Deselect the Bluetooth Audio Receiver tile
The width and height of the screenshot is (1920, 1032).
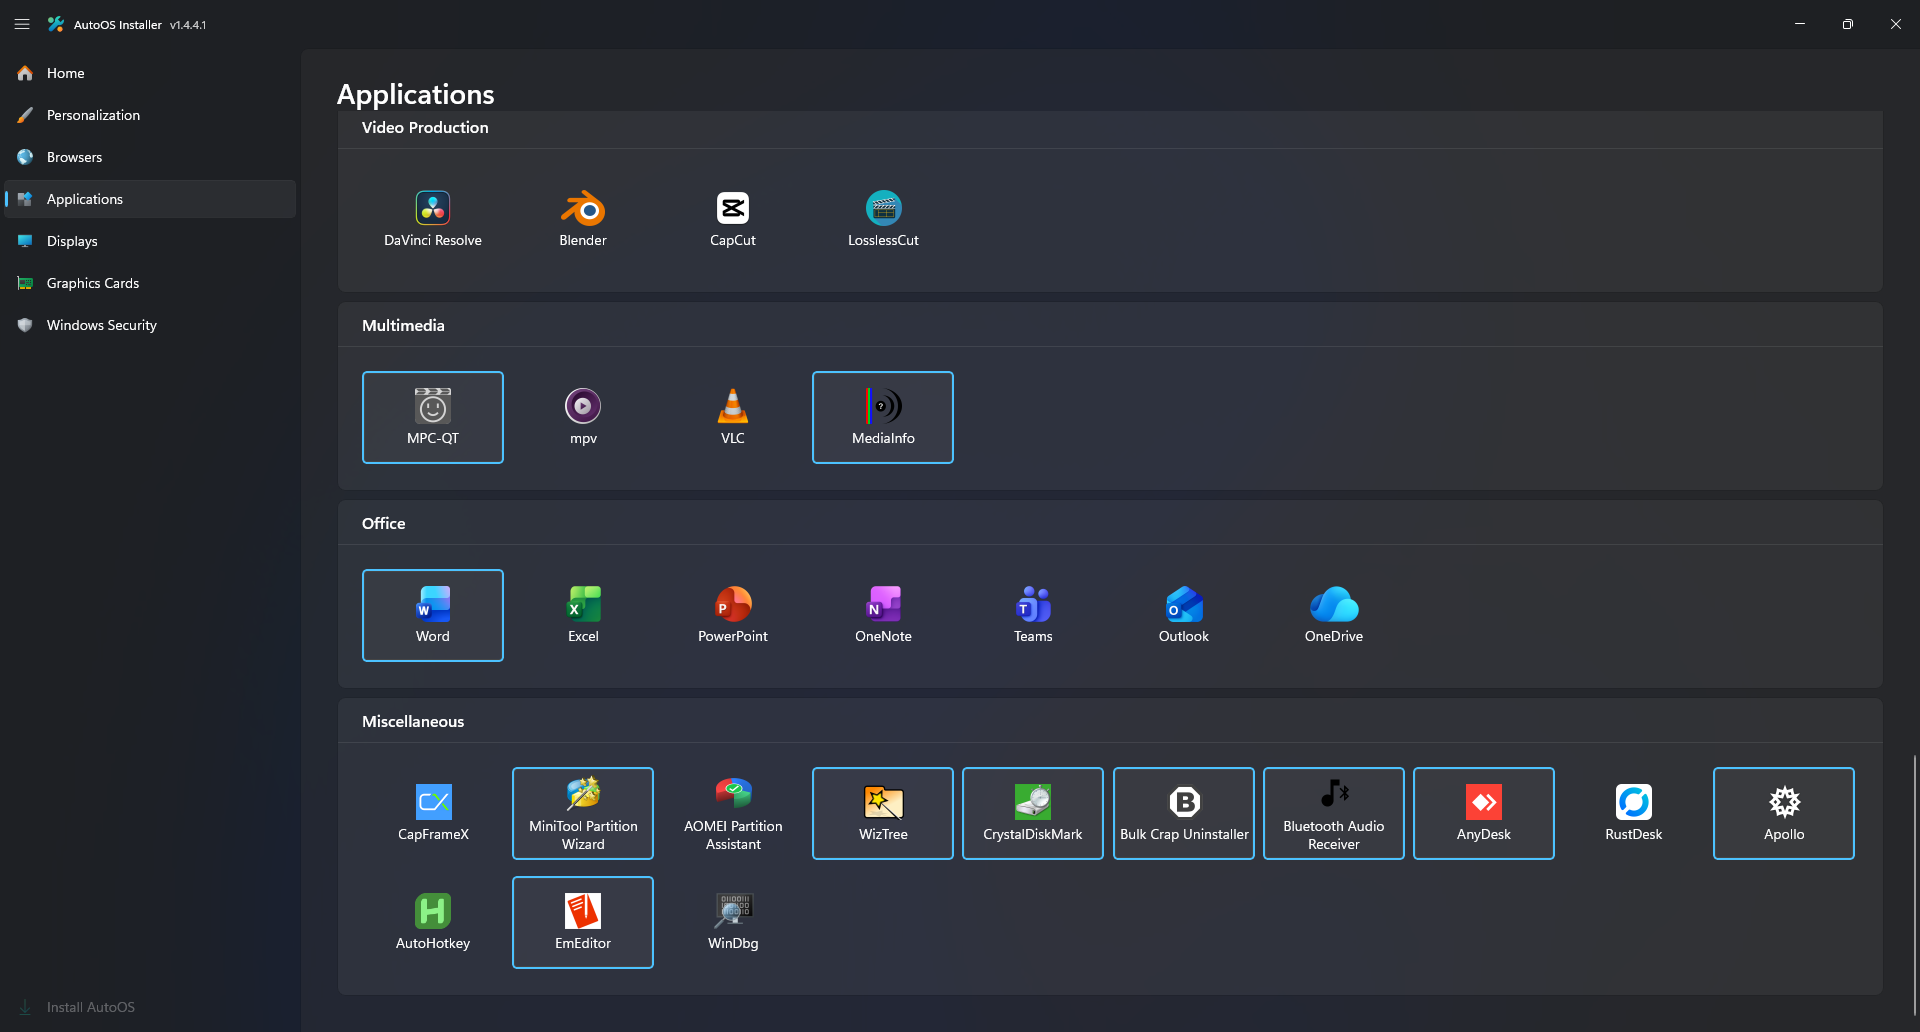coord(1334,813)
